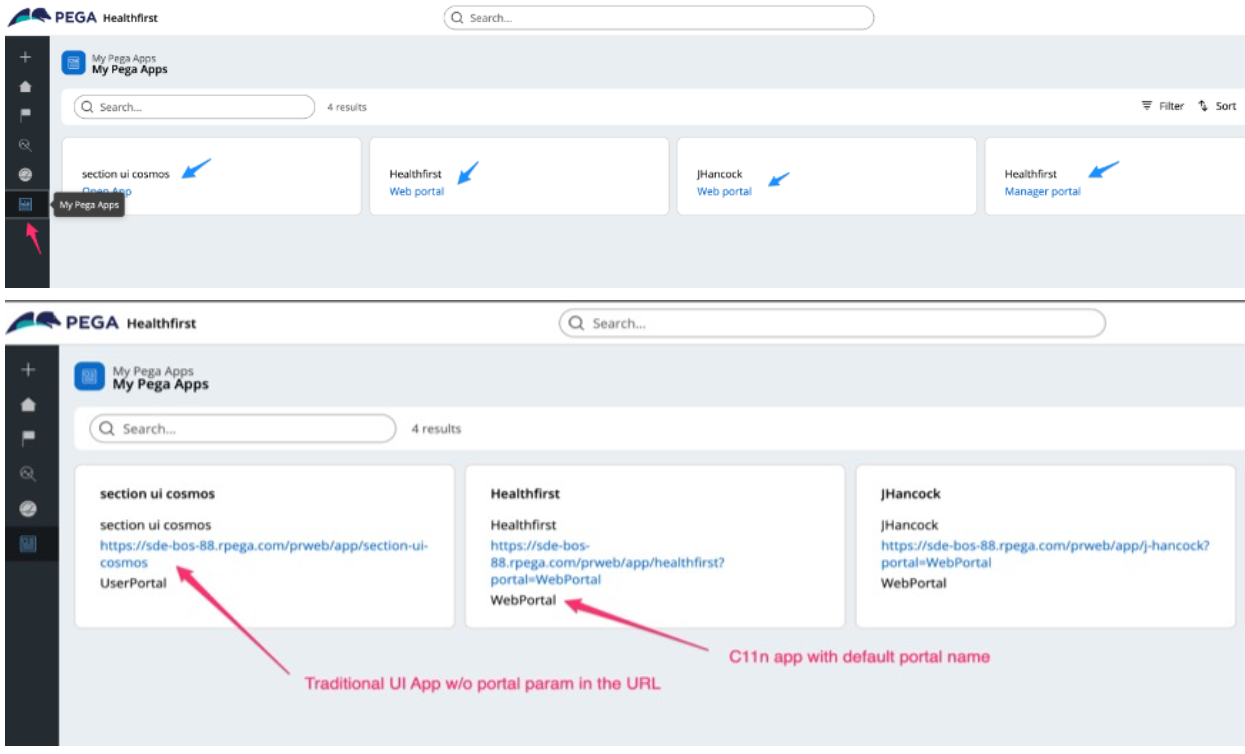Click the Healthfirst app name beside lower Pega logo
The image size is (1245, 754).
point(161,323)
